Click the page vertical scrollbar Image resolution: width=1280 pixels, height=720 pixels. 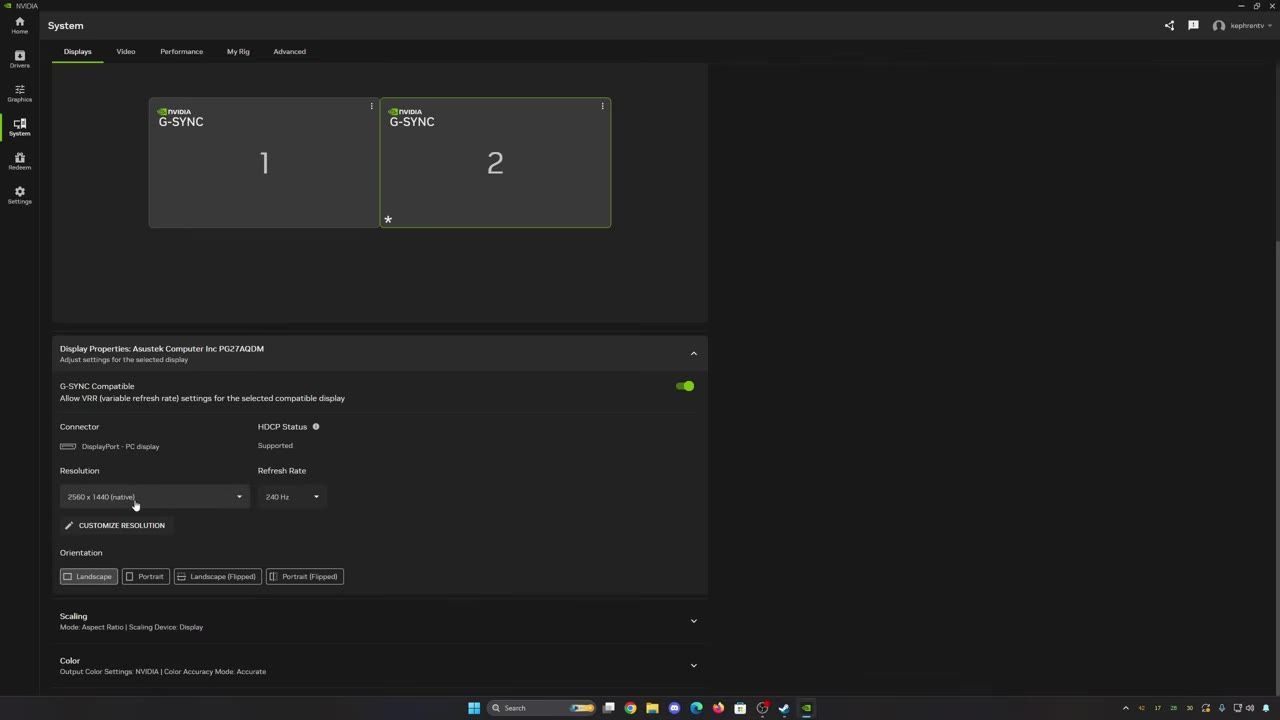click(x=1276, y=468)
